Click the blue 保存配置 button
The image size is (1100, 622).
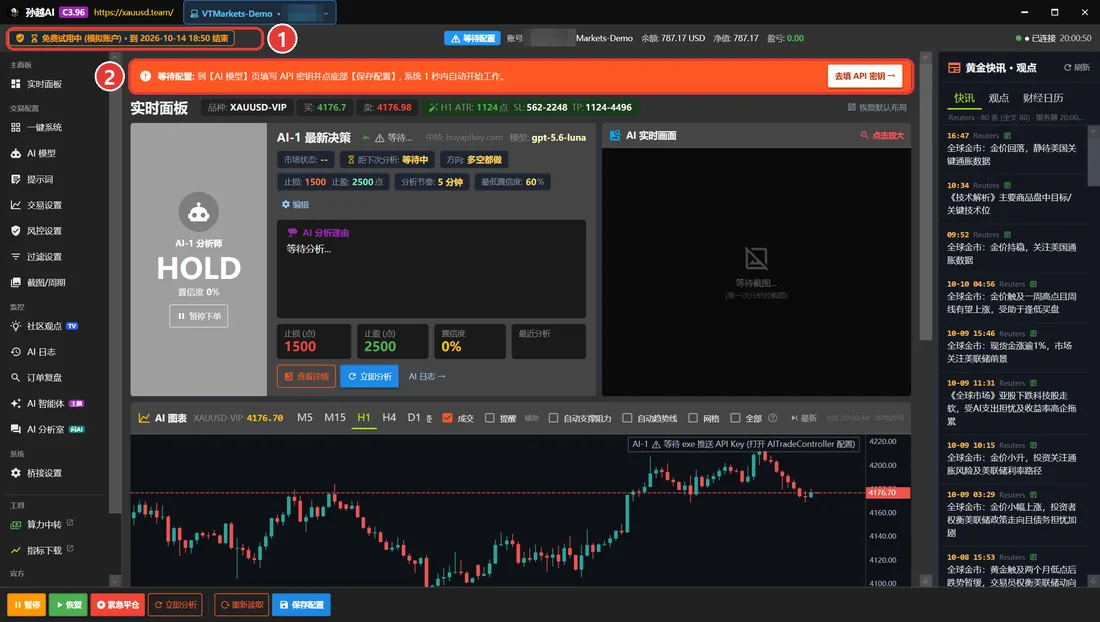click(x=301, y=604)
